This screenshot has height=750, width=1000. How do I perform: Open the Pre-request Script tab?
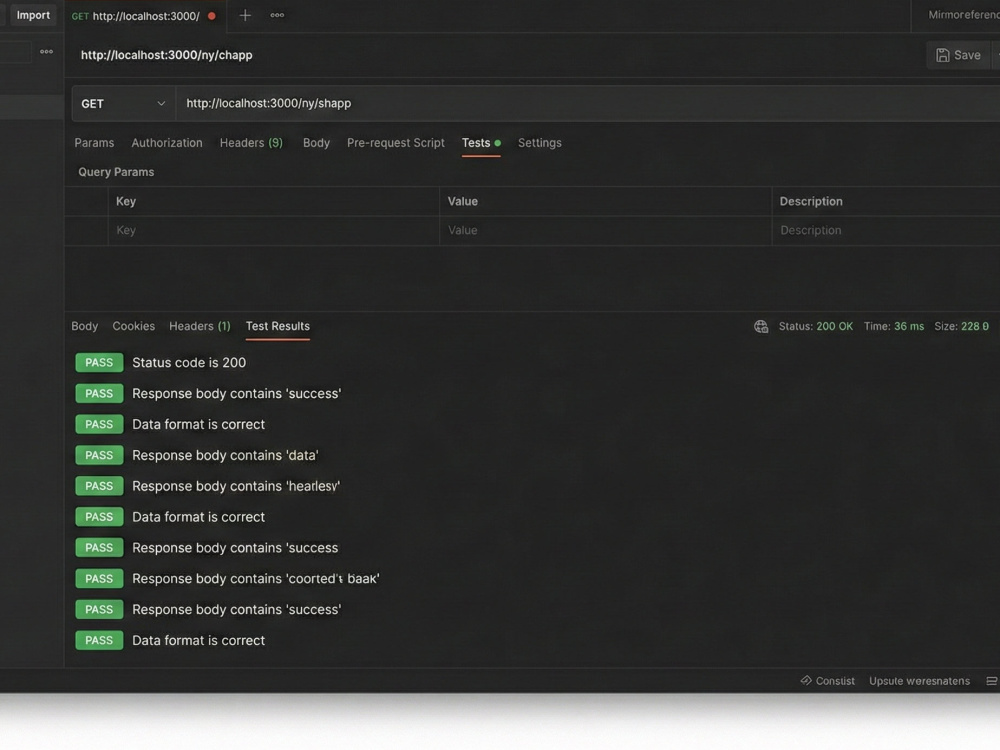click(396, 143)
